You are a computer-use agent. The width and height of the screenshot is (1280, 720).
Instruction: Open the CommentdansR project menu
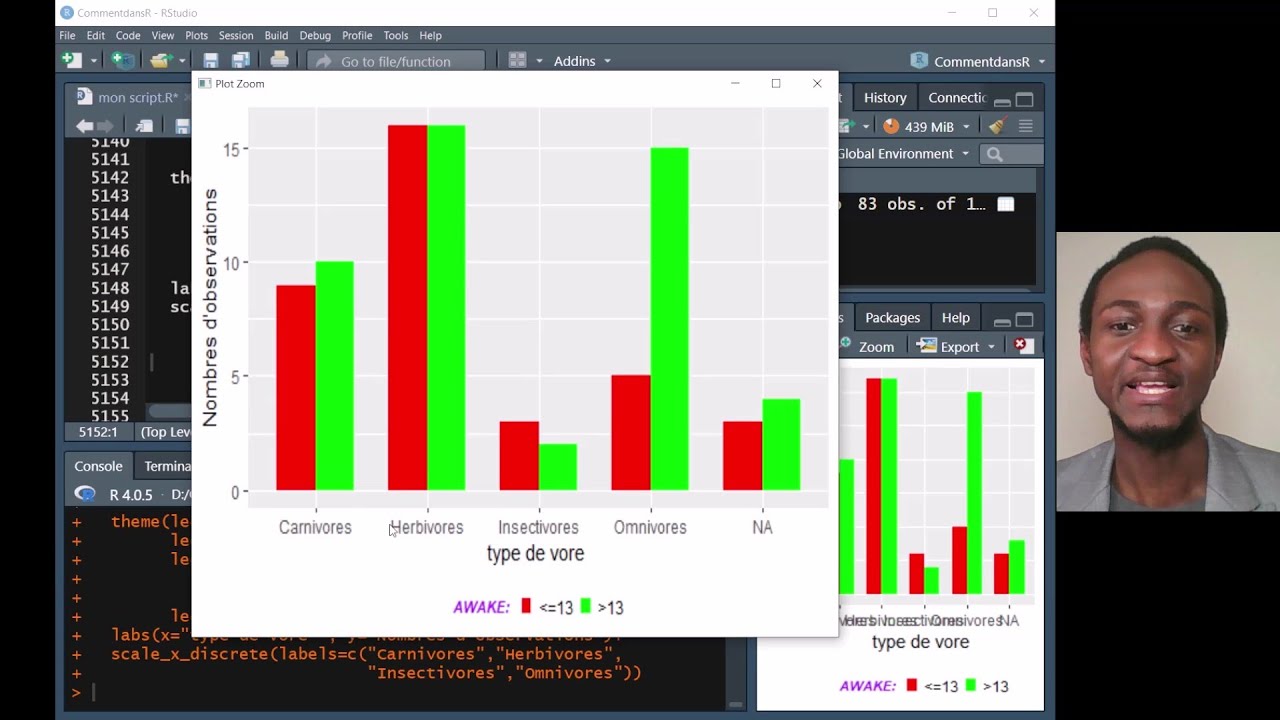979,61
